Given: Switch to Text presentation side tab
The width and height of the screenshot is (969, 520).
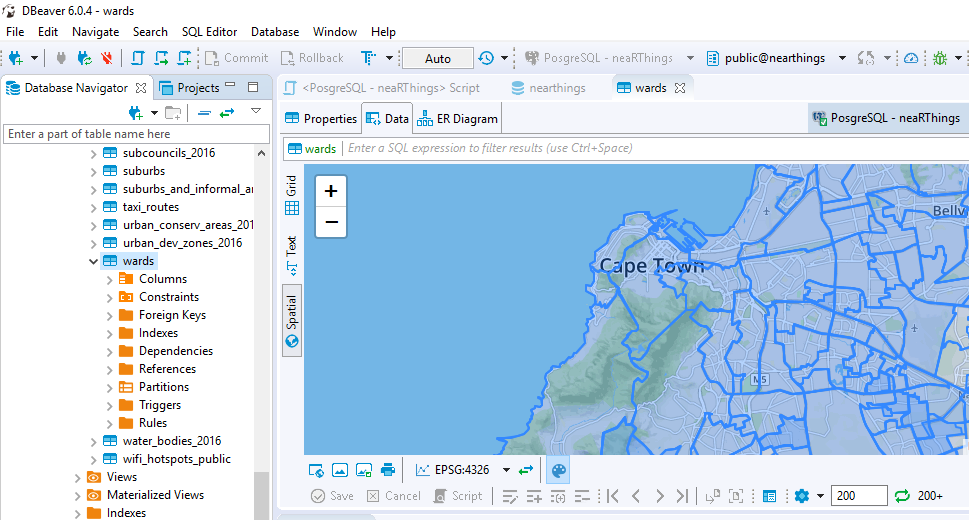Looking at the screenshot, I should (292, 255).
